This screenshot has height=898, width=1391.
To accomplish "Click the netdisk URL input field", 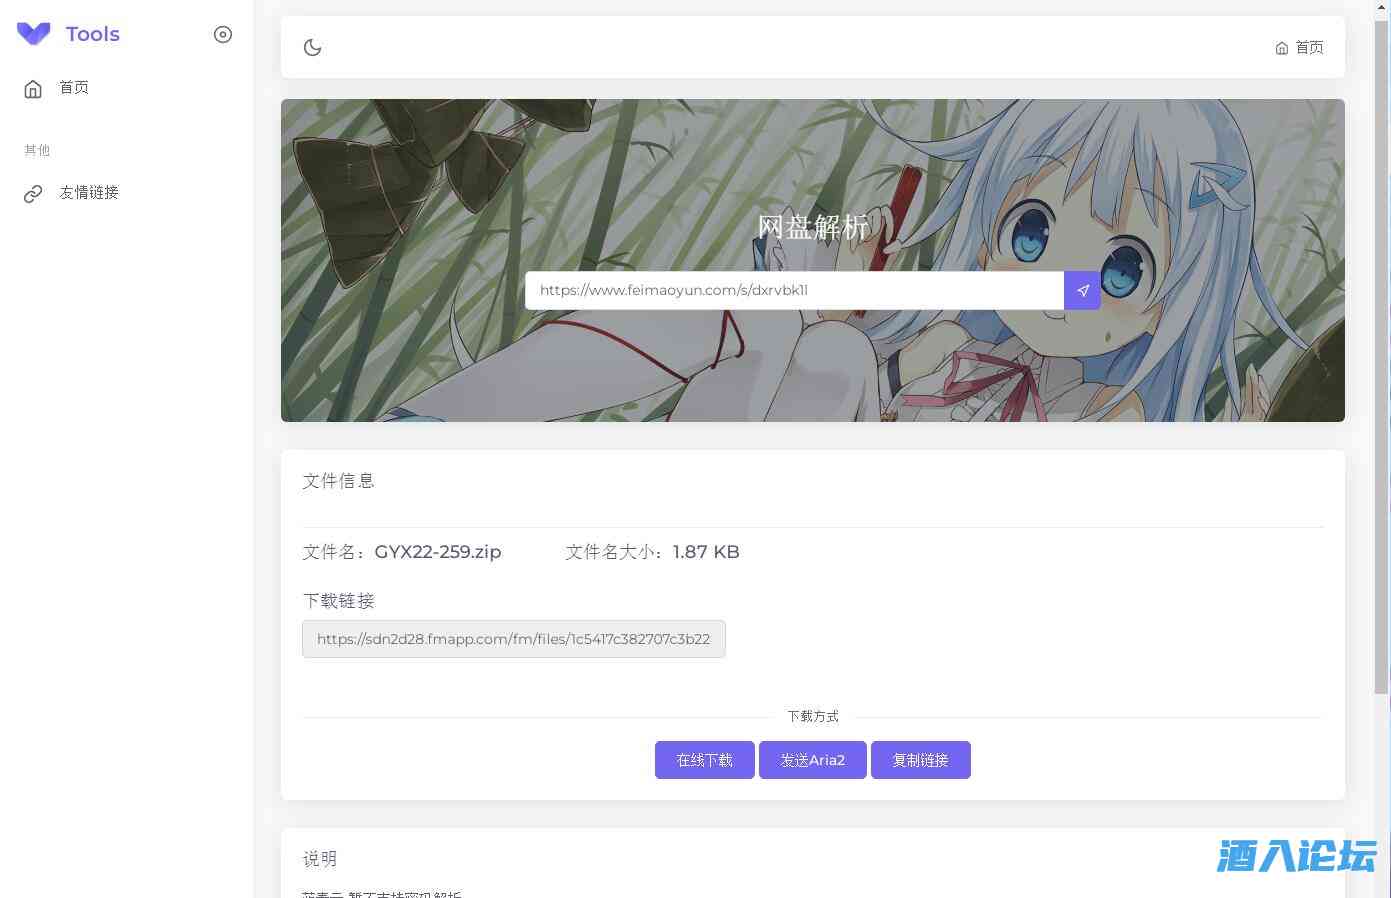I will click(x=794, y=290).
